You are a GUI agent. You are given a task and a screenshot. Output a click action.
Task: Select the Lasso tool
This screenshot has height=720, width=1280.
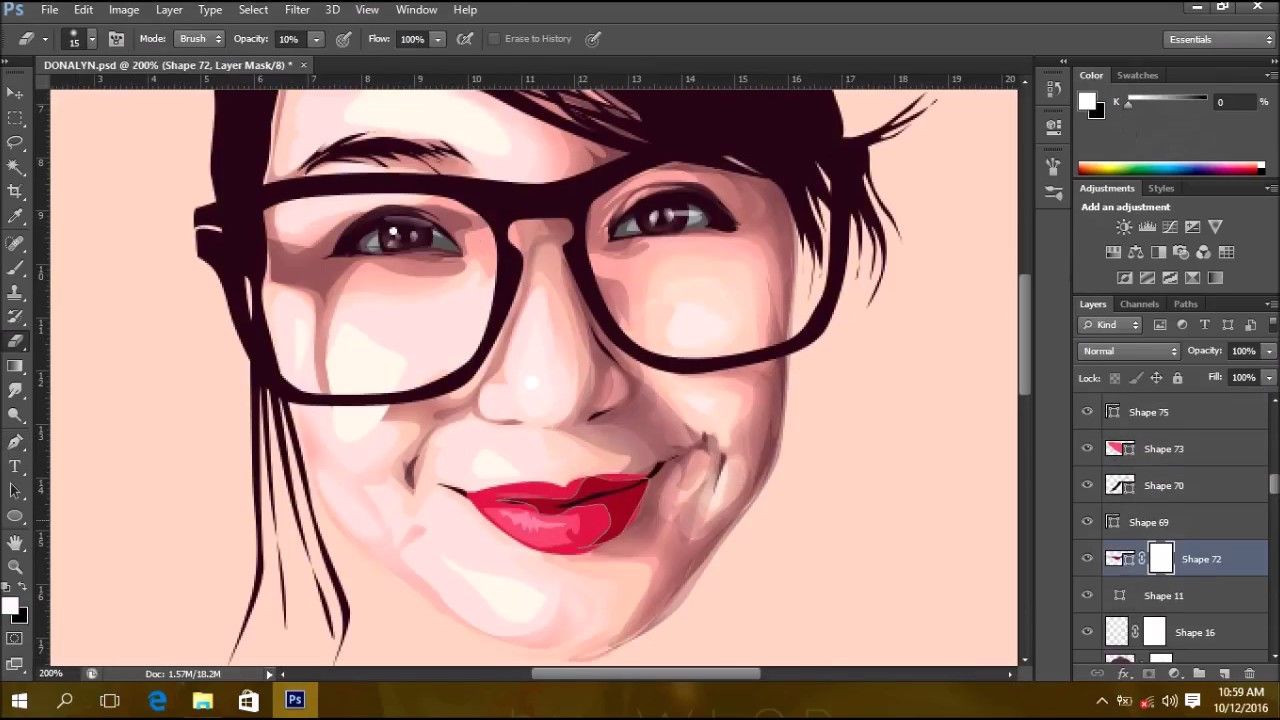tap(15, 141)
